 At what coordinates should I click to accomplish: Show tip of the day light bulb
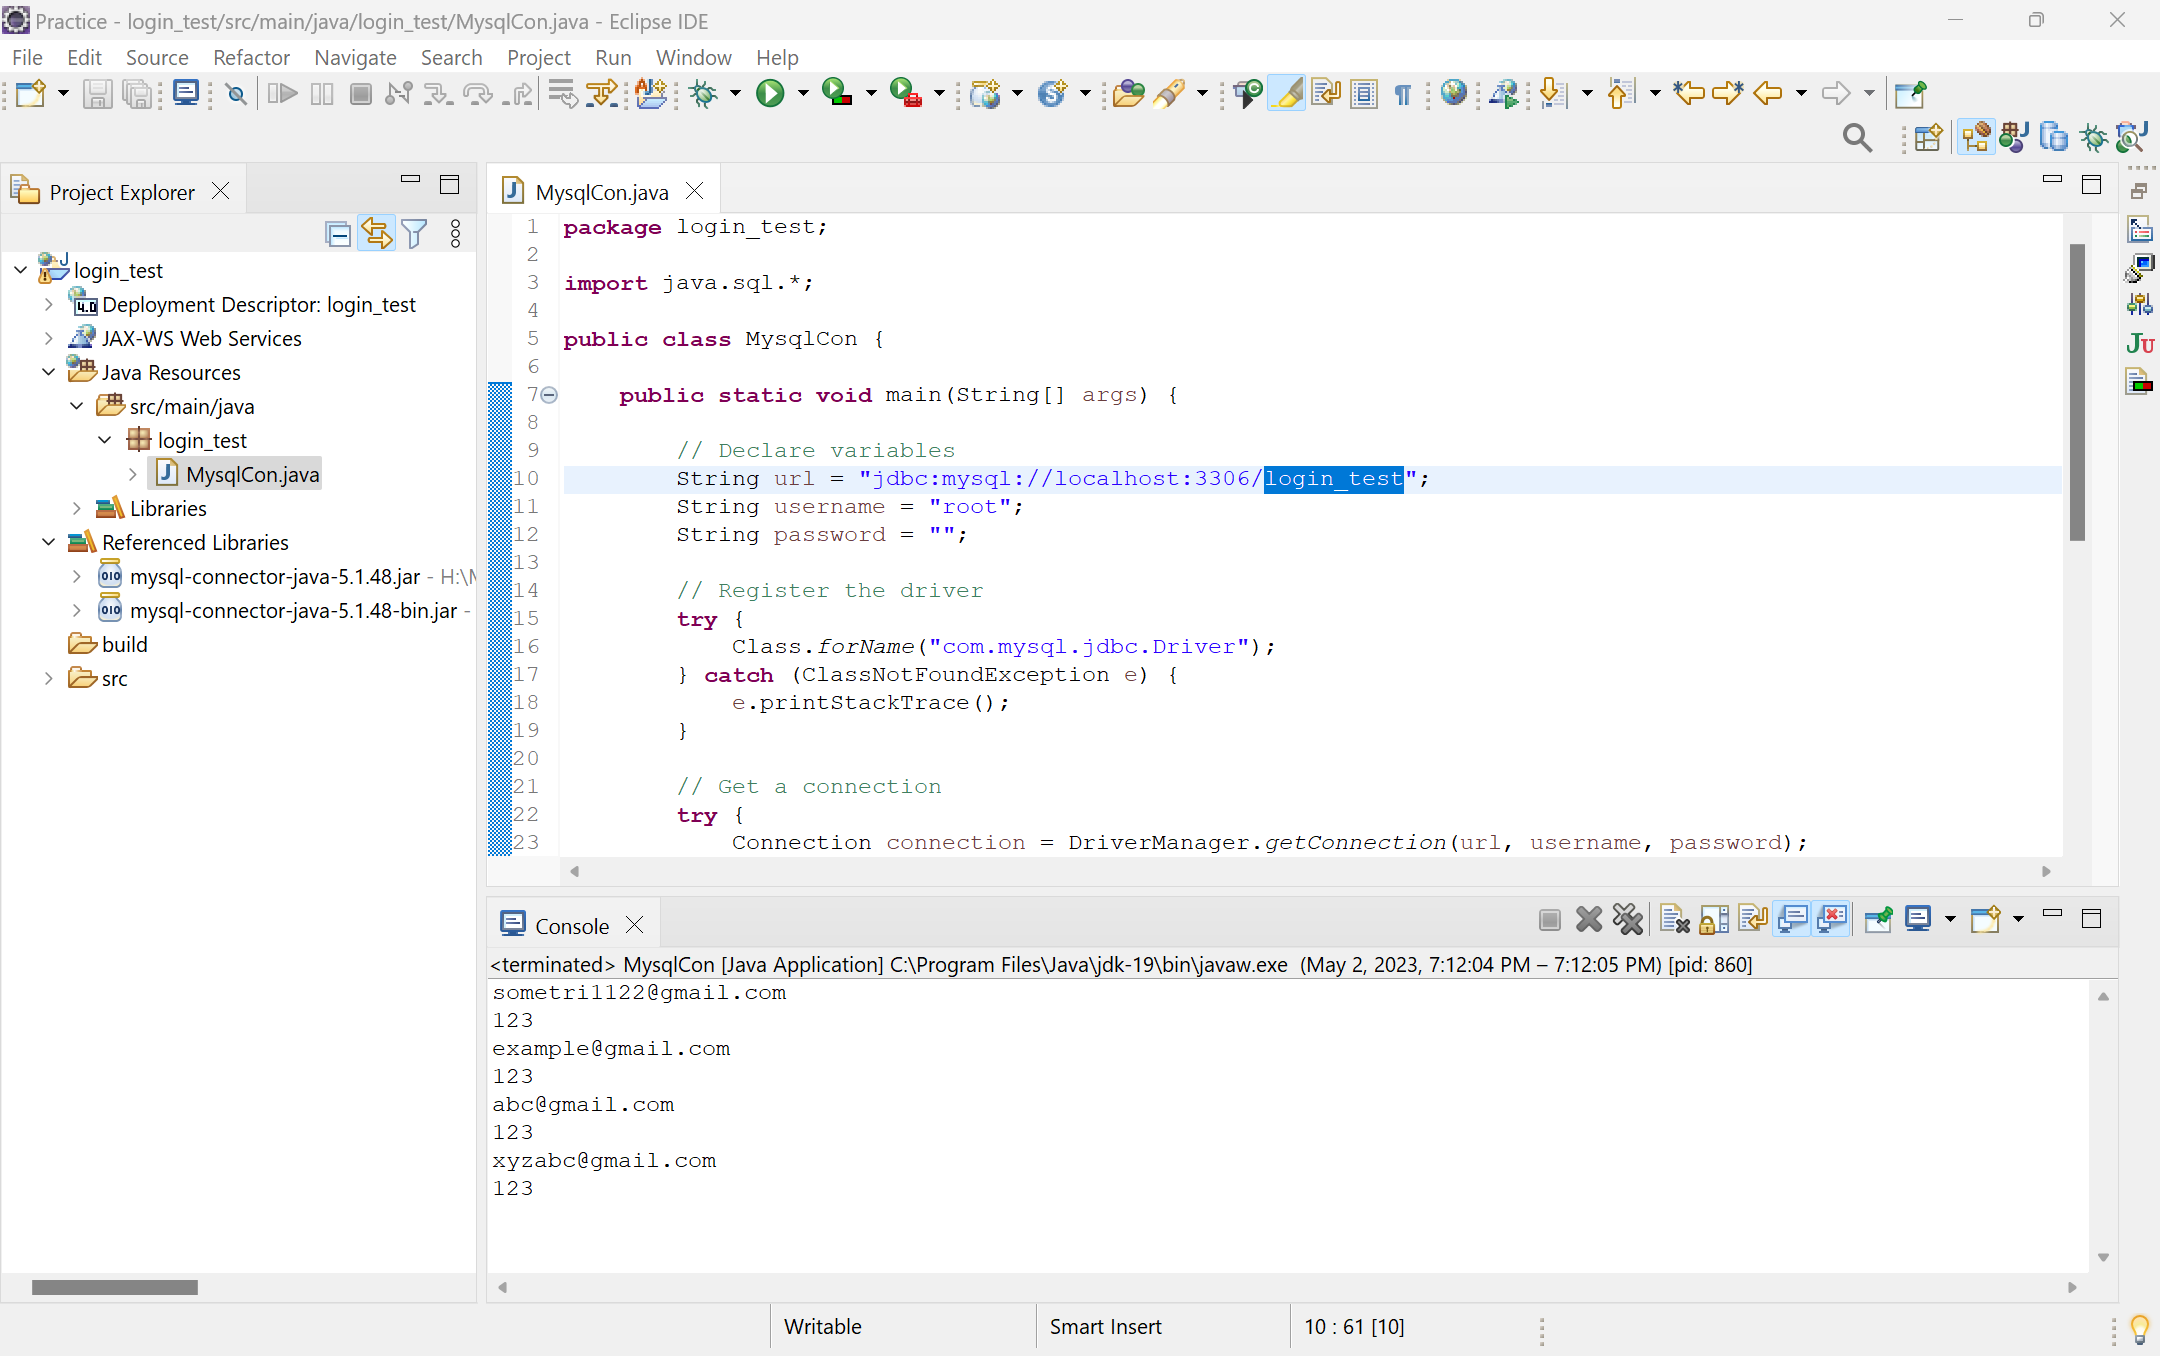(2140, 1329)
